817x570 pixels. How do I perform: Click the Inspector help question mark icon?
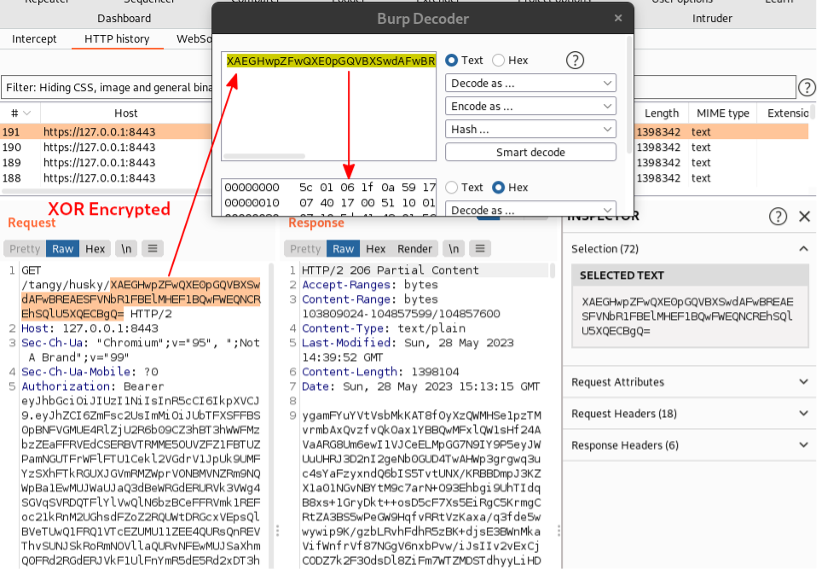click(x=777, y=217)
